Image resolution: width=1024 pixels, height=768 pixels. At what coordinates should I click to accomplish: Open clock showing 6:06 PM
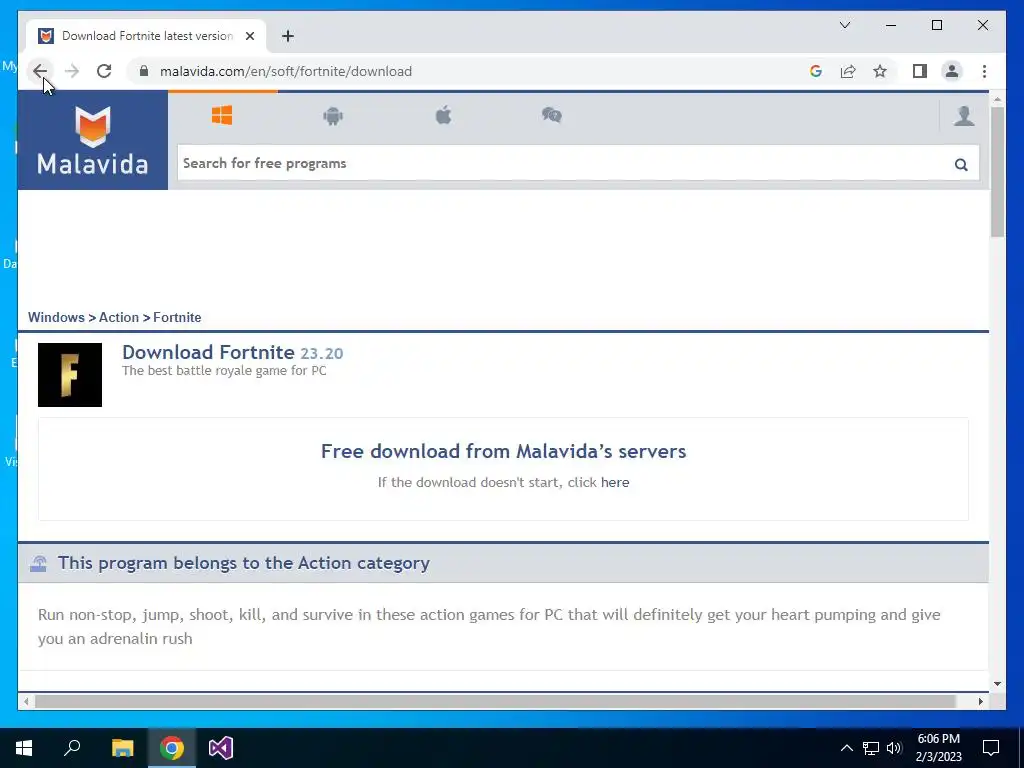tap(938, 748)
